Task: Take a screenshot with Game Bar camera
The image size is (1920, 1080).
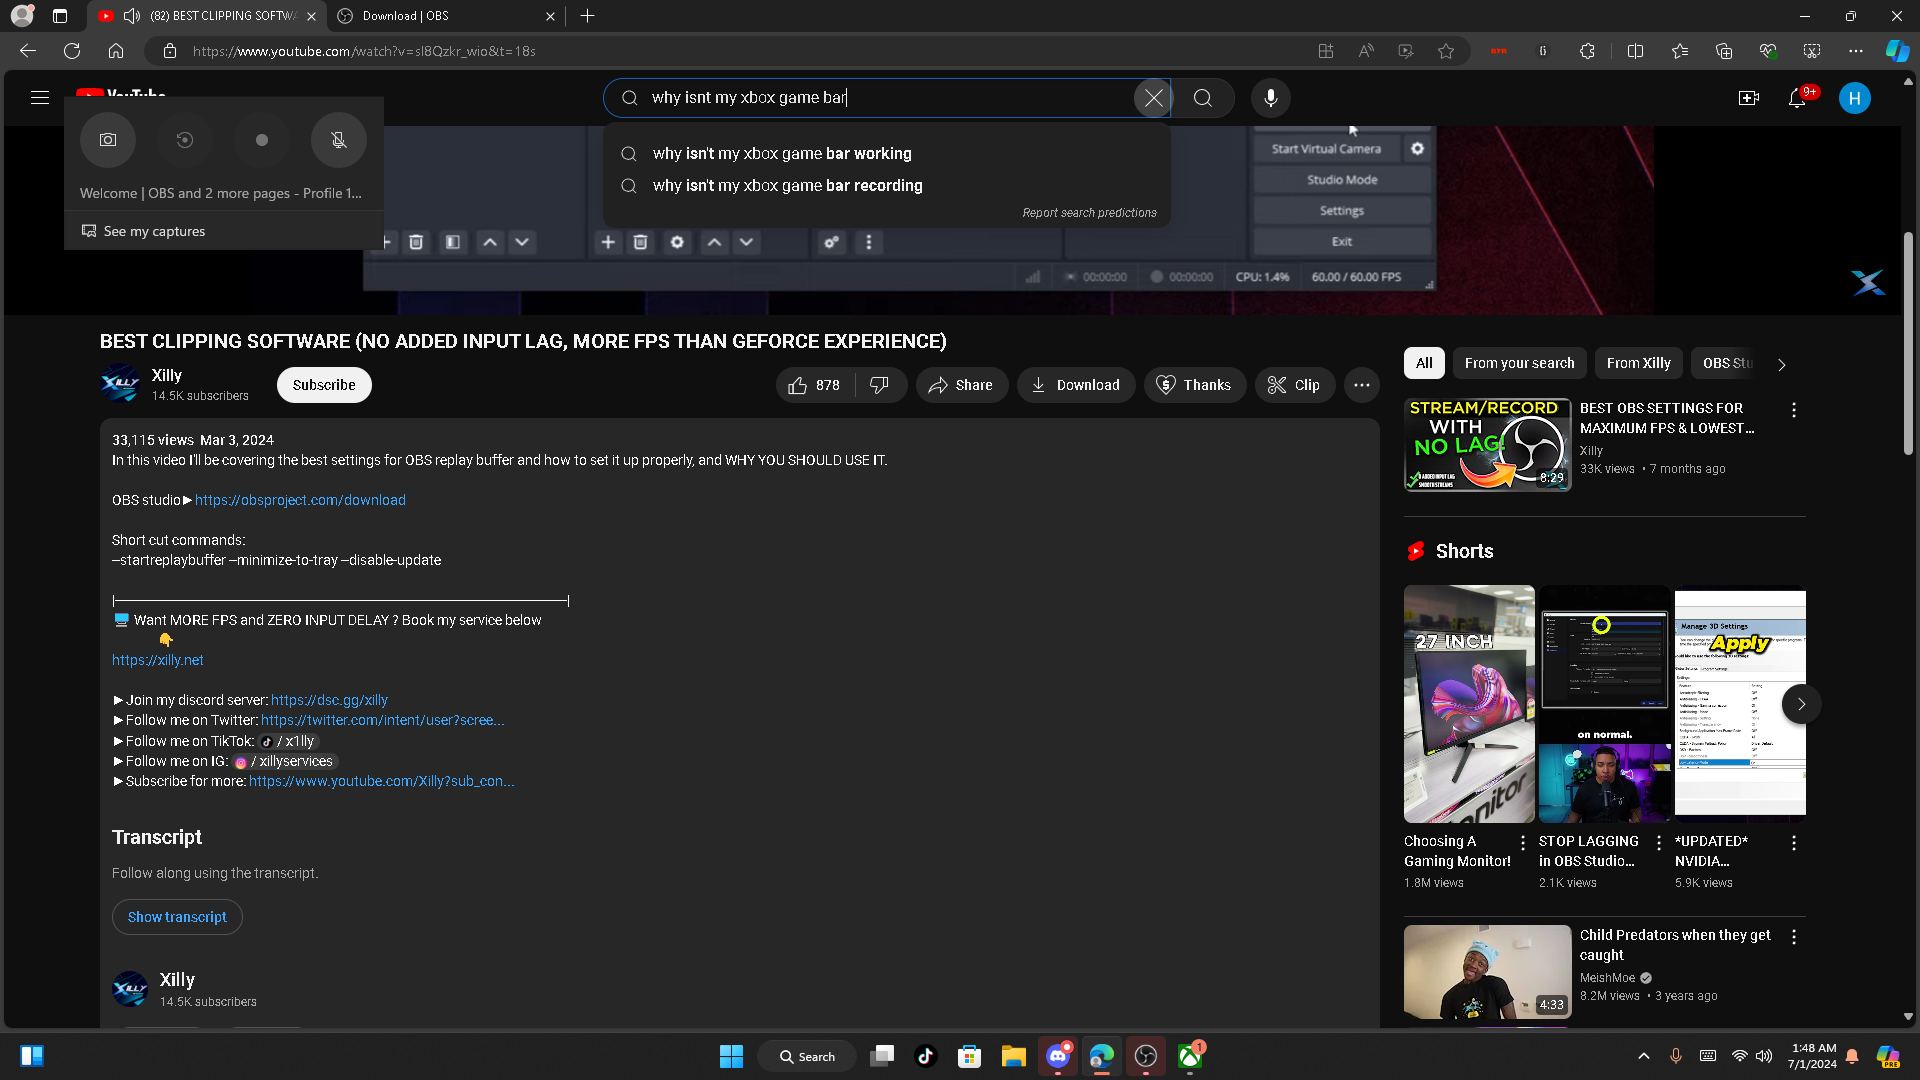Action: pos(108,140)
